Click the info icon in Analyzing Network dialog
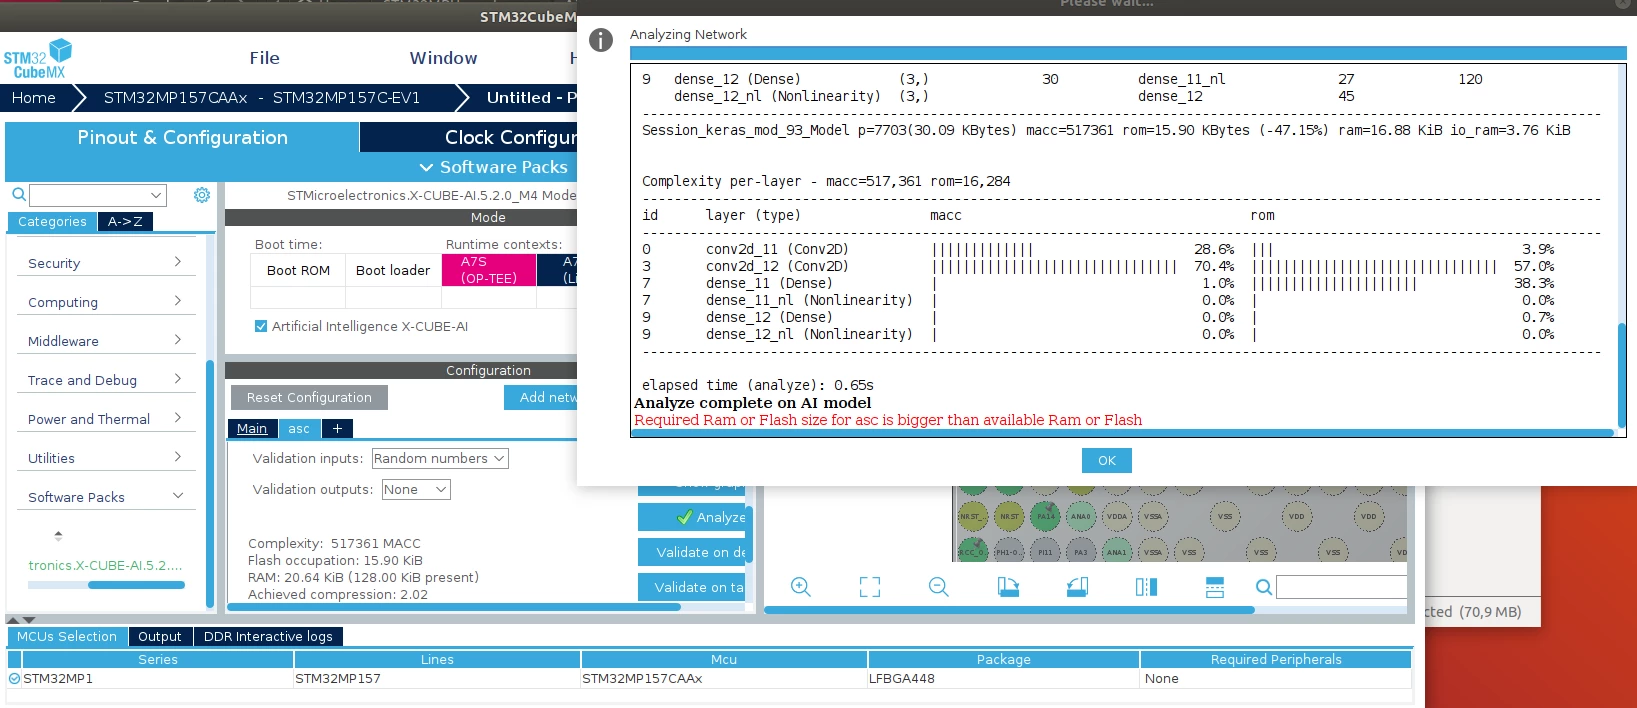The height and width of the screenshot is (708, 1637). [601, 40]
